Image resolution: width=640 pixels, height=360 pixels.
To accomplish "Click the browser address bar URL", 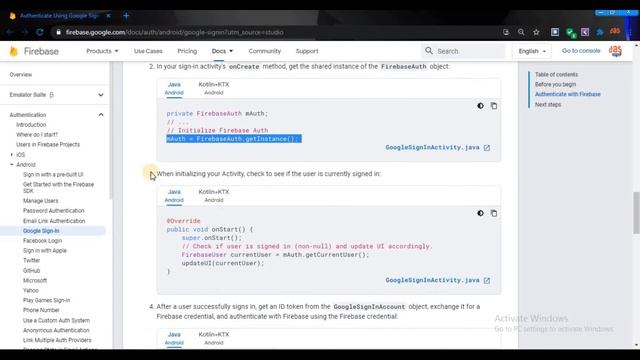I will click(174, 32).
